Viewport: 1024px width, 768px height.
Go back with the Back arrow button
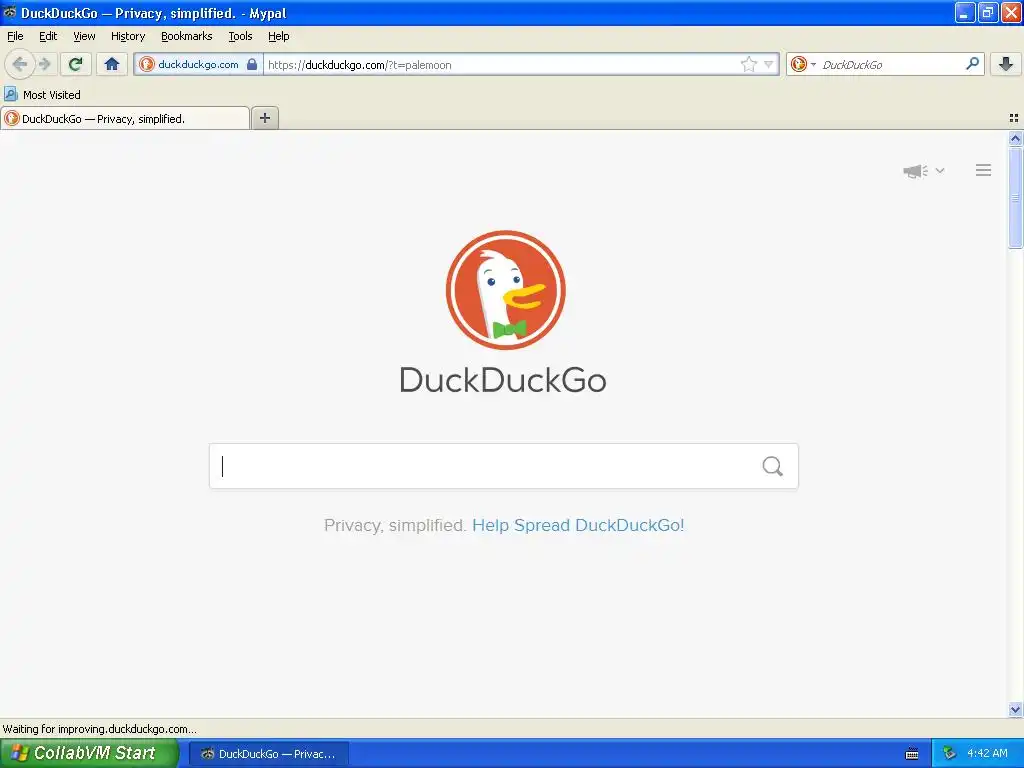tap(19, 64)
